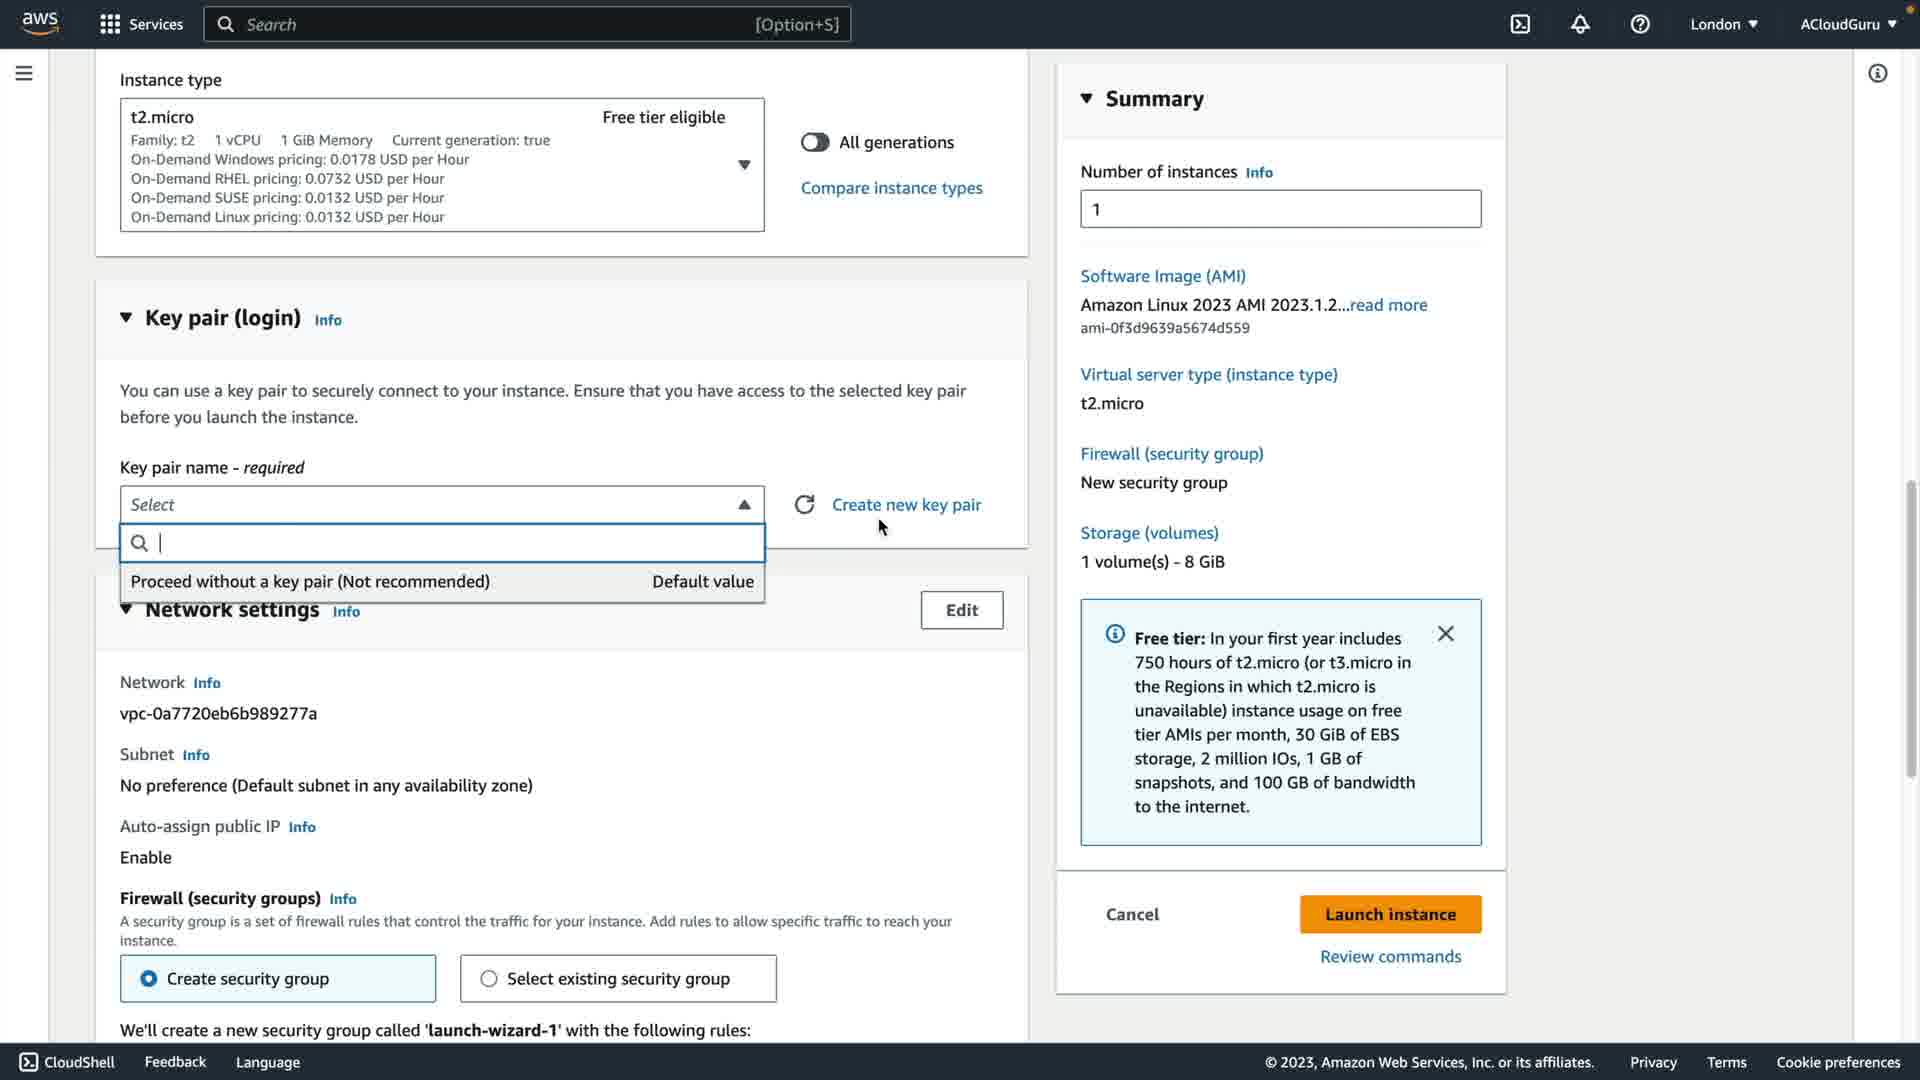
Task: Dismiss the Free tier notice
Action: click(x=1445, y=634)
